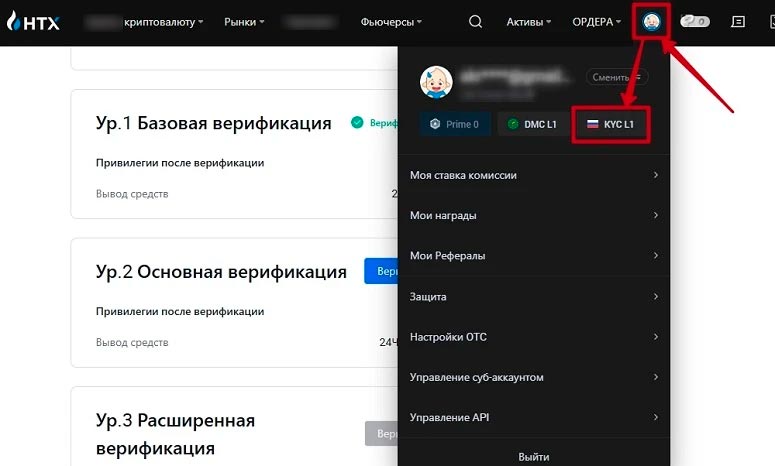
Task: Expand the Фьючерсы dropdown menu
Action: (x=391, y=22)
